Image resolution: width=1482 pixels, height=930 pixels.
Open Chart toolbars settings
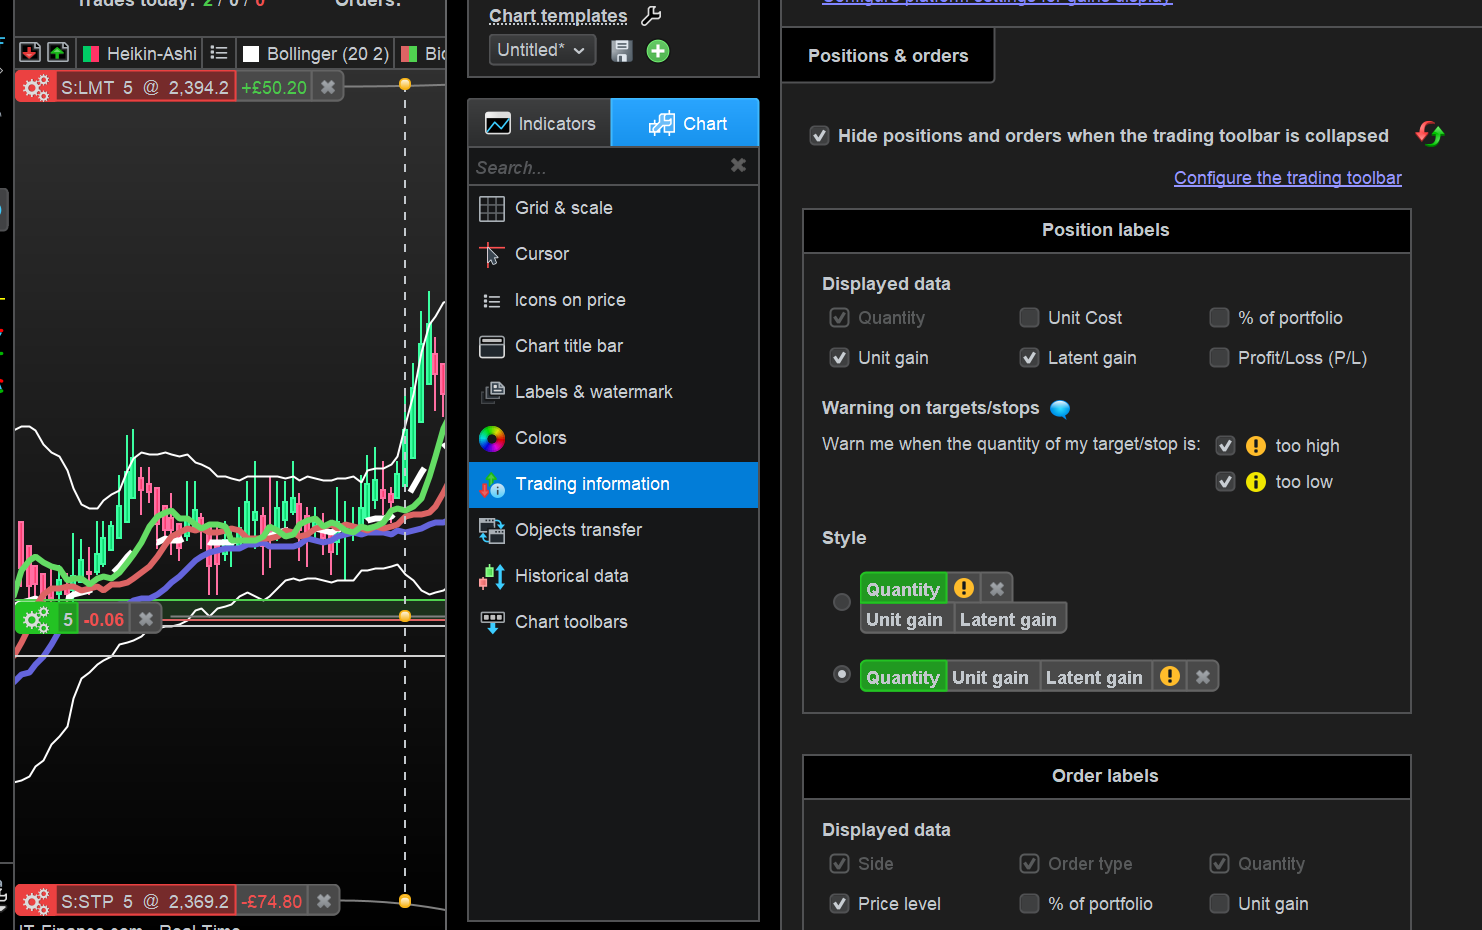click(x=613, y=622)
